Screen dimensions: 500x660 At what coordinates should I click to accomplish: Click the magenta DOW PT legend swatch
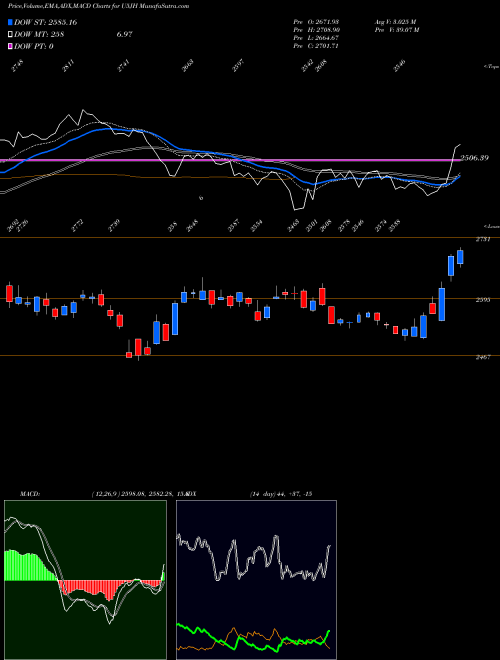(x=10, y=46)
